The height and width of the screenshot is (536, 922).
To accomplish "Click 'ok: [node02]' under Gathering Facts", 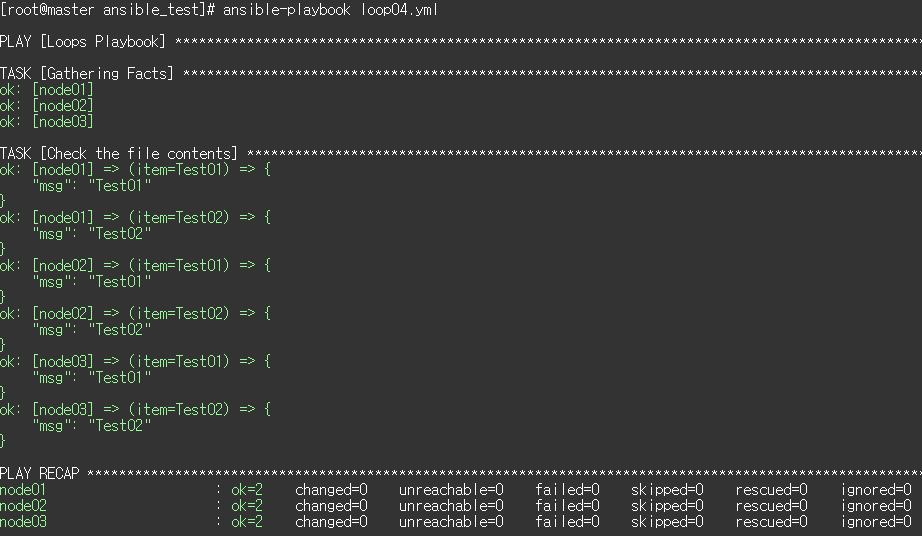I will [46, 106].
